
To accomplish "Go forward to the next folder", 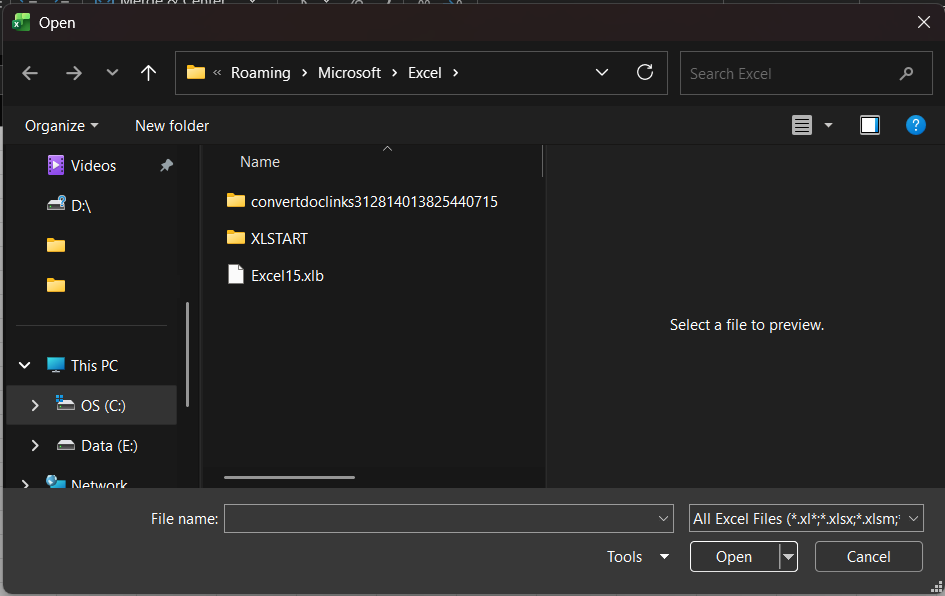I will coord(74,74).
